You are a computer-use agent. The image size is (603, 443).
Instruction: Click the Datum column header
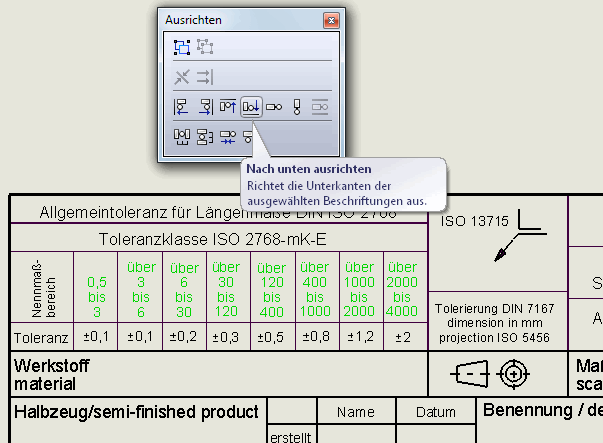click(436, 412)
